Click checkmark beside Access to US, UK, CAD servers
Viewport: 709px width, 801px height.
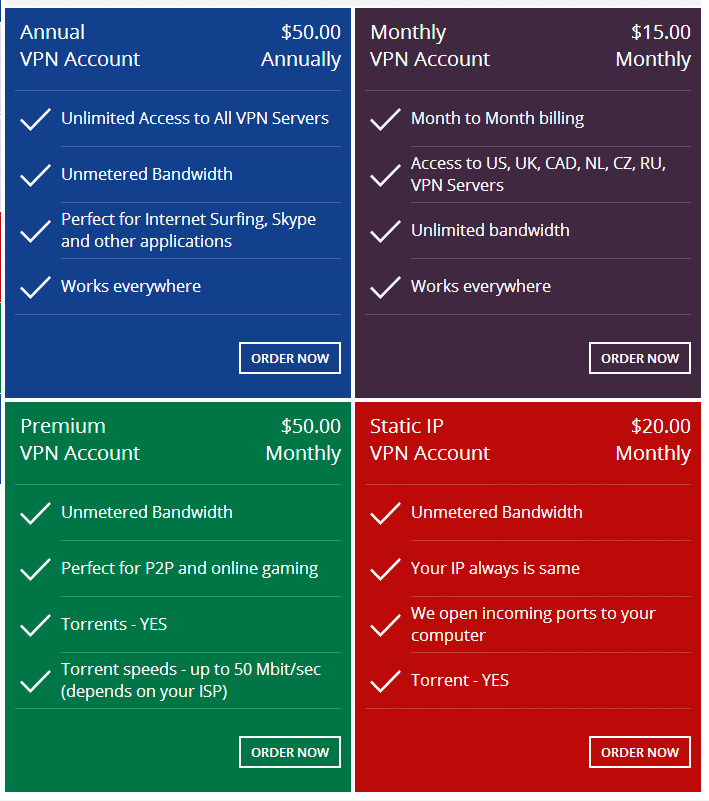(x=385, y=175)
